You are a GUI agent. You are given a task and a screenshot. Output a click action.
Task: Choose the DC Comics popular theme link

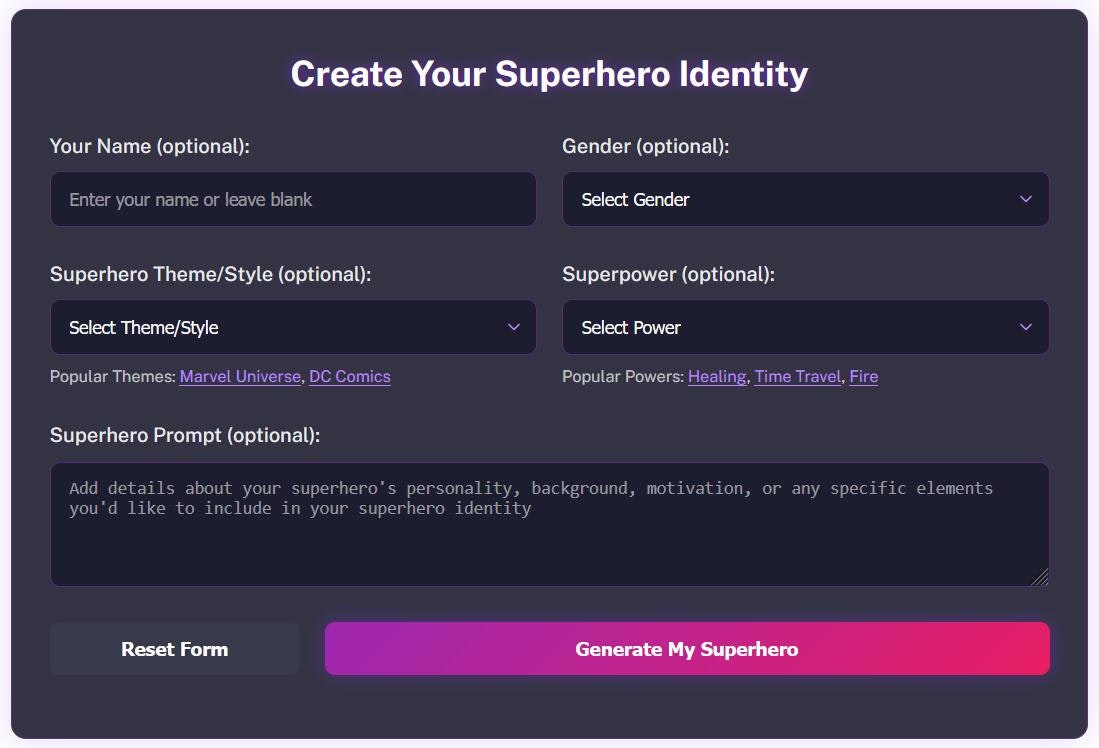(350, 377)
